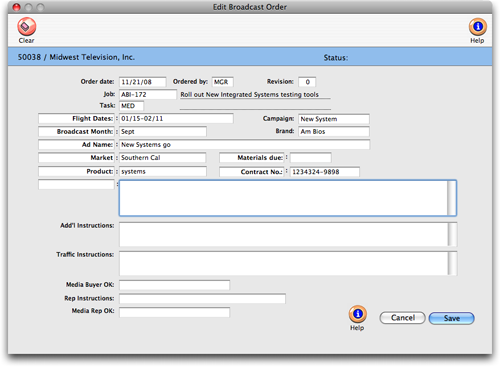Click the Add'l Instructions scrollbar

(453, 234)
